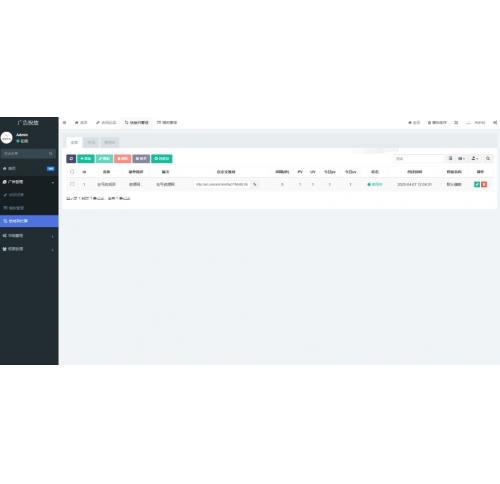Click the dark refresh button in the toolbar
Image resolution: width=500 pixels, height=484 pixels.
(x=71, y=159)
